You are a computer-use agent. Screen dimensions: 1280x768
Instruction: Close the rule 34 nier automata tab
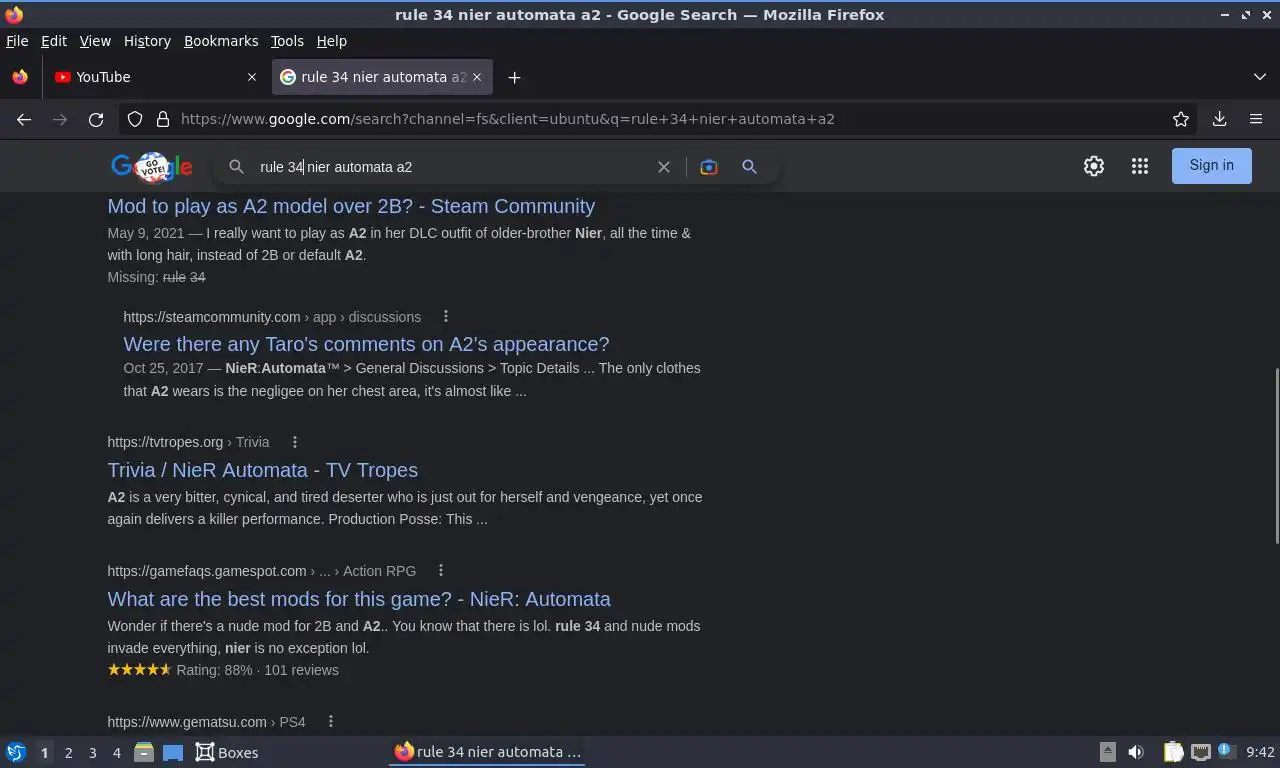coord(477,77)
